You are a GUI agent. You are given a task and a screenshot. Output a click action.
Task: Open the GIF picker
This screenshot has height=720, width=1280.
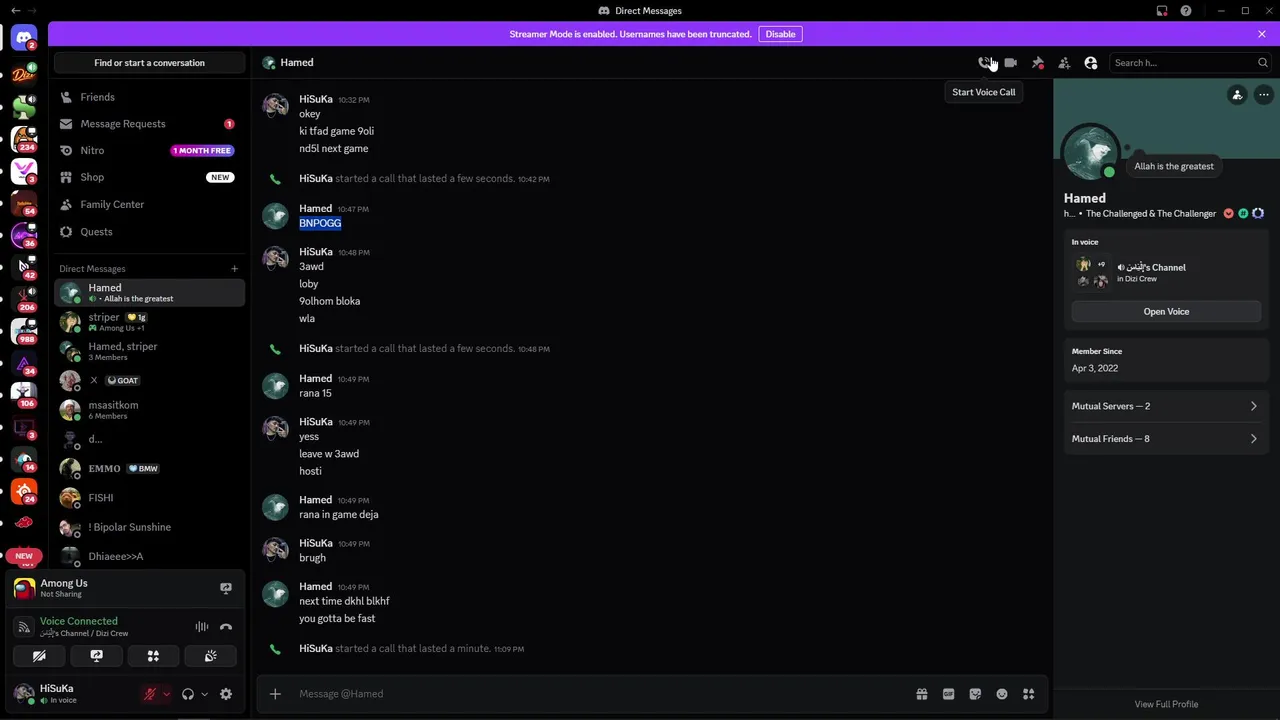(948, 694)
